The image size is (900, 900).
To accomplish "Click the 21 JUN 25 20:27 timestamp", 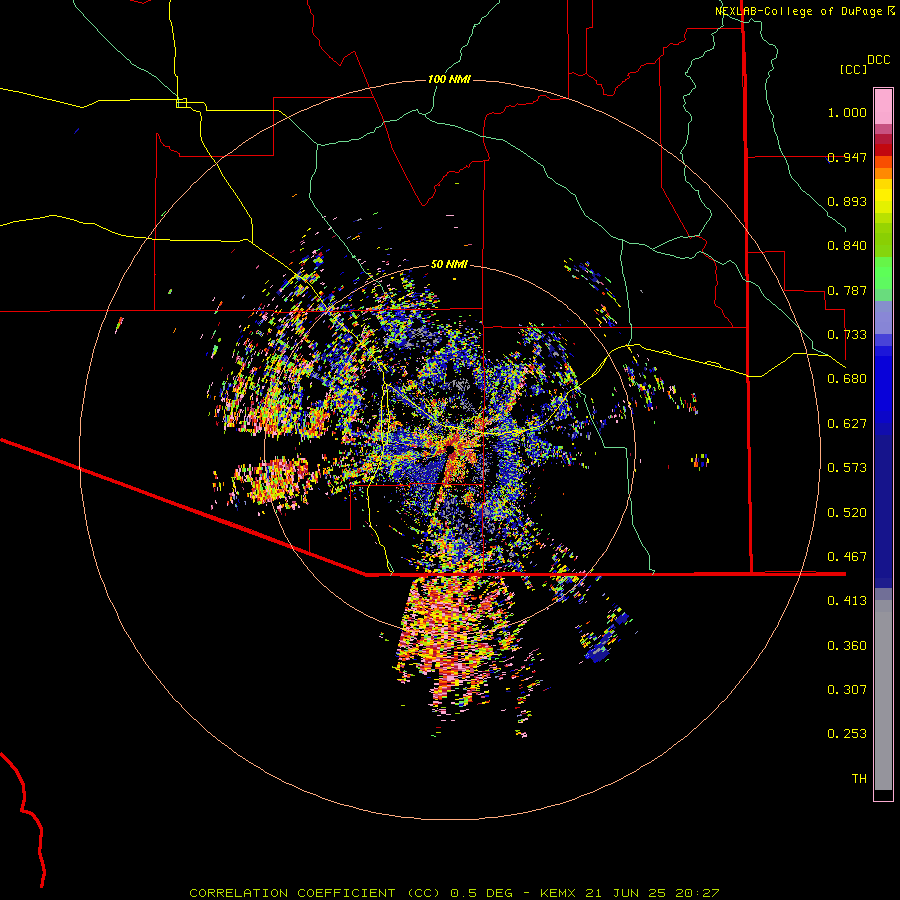I will [652, 893].
